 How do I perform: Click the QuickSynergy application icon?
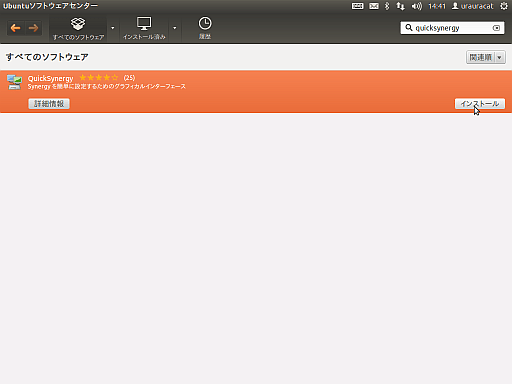point(14,82)
